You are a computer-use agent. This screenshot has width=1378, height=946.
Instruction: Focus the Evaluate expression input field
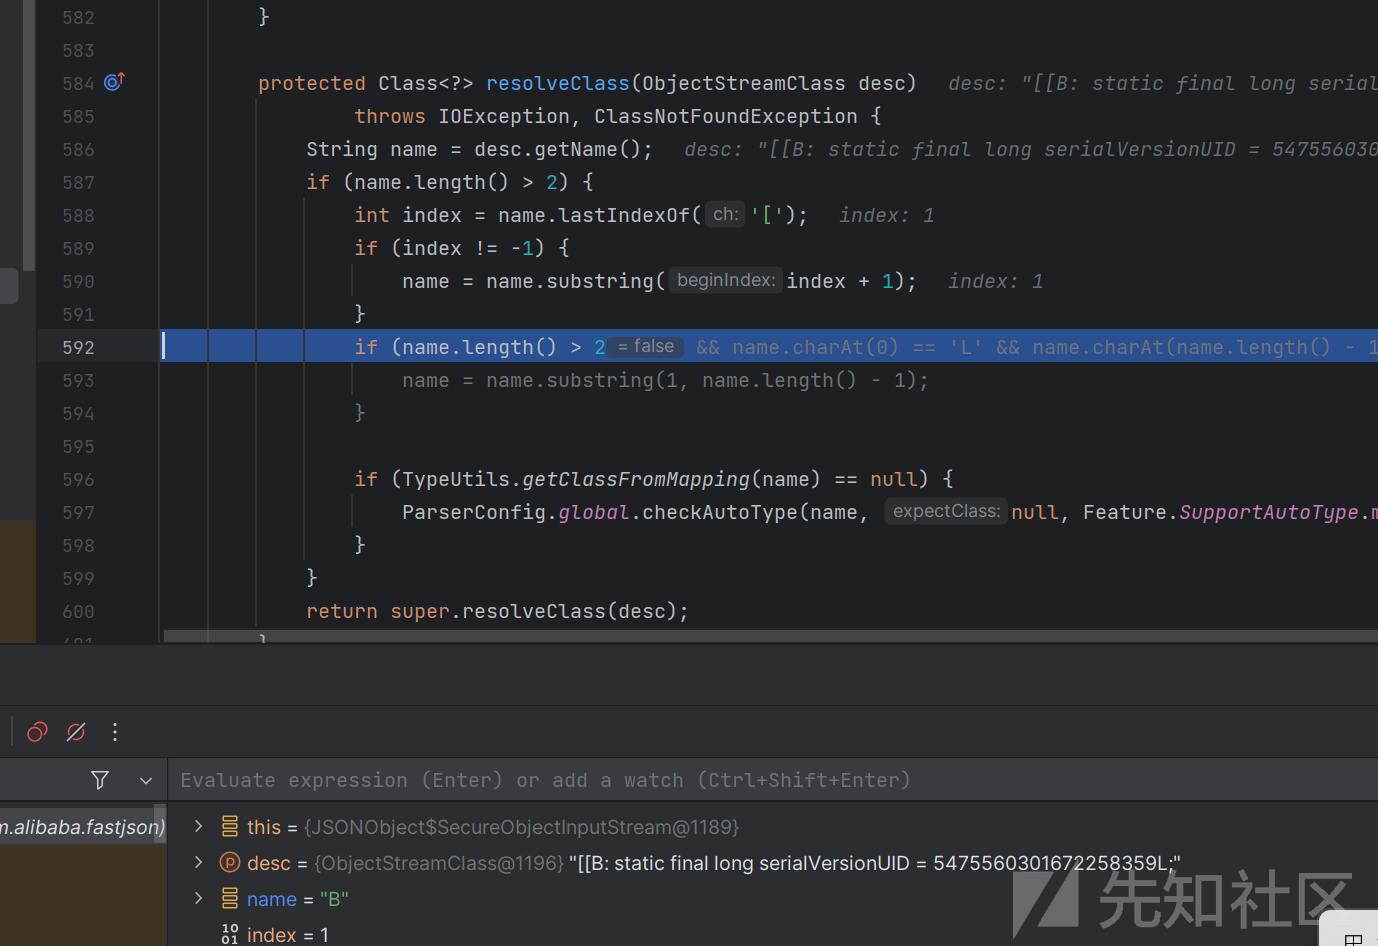point(772,780)
